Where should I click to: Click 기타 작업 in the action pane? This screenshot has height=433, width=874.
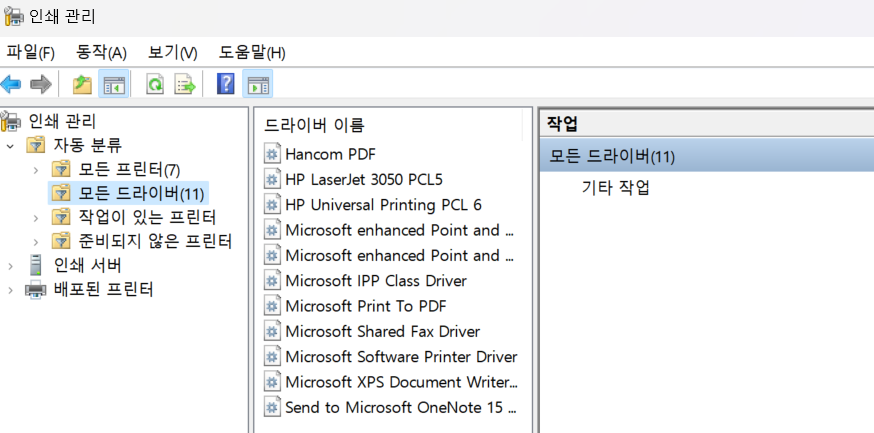click(615, 188)
